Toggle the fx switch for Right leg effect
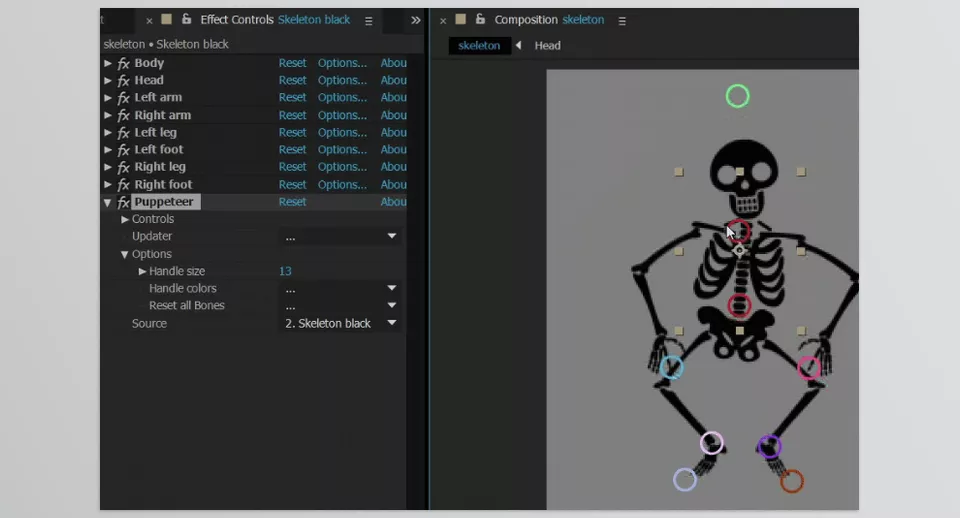The width and height of the screenshot is (960, 518). click(123, 167)
